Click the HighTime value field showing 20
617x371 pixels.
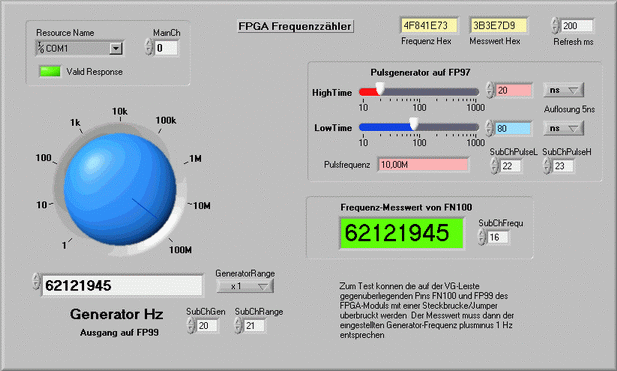(514, 90)
